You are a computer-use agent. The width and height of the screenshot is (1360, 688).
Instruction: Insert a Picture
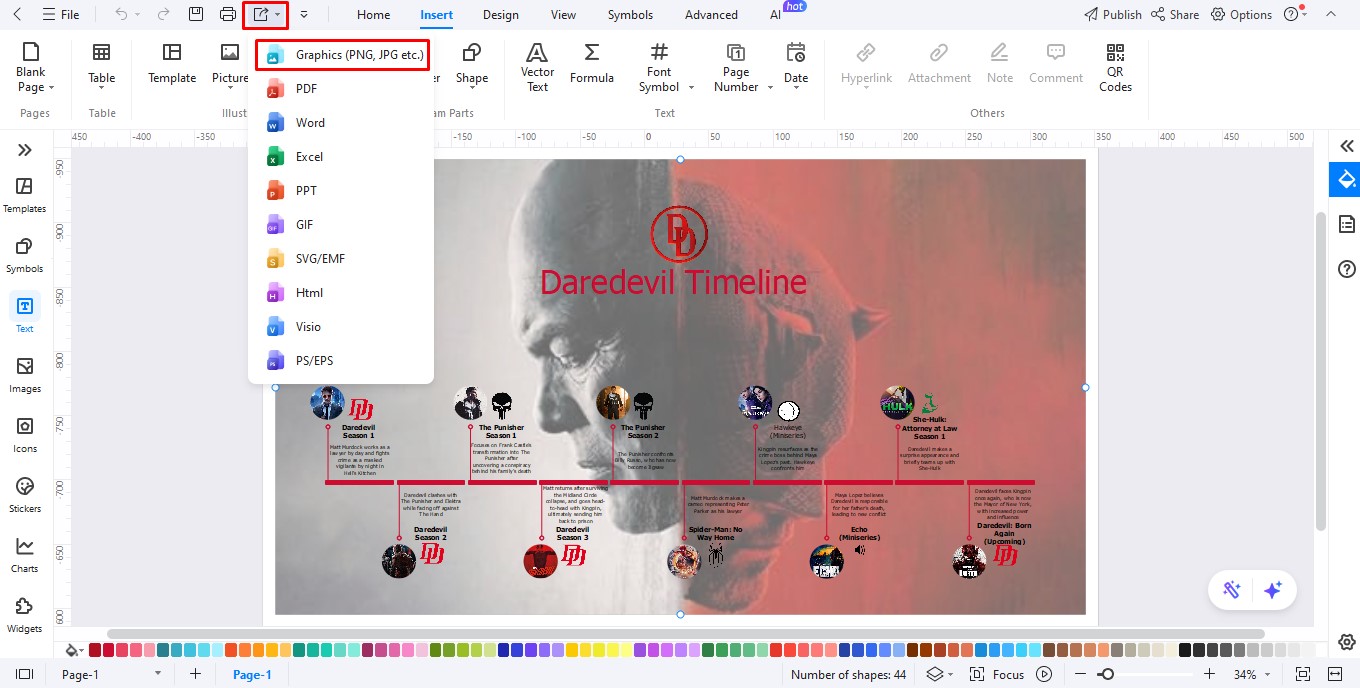click(x=230, y=67)
